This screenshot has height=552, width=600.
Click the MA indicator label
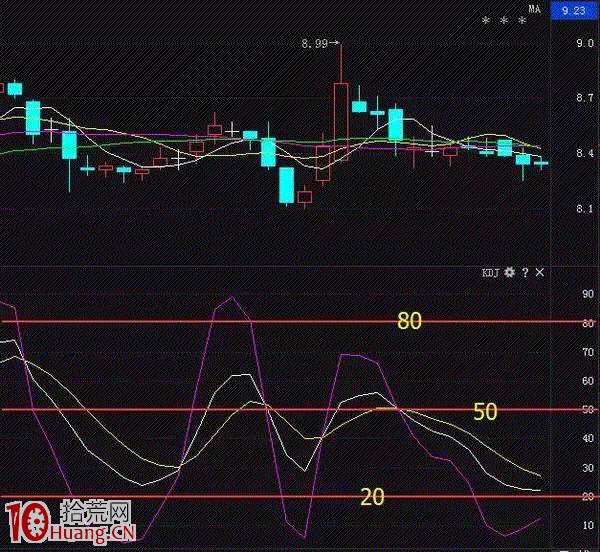coord(535,9)
